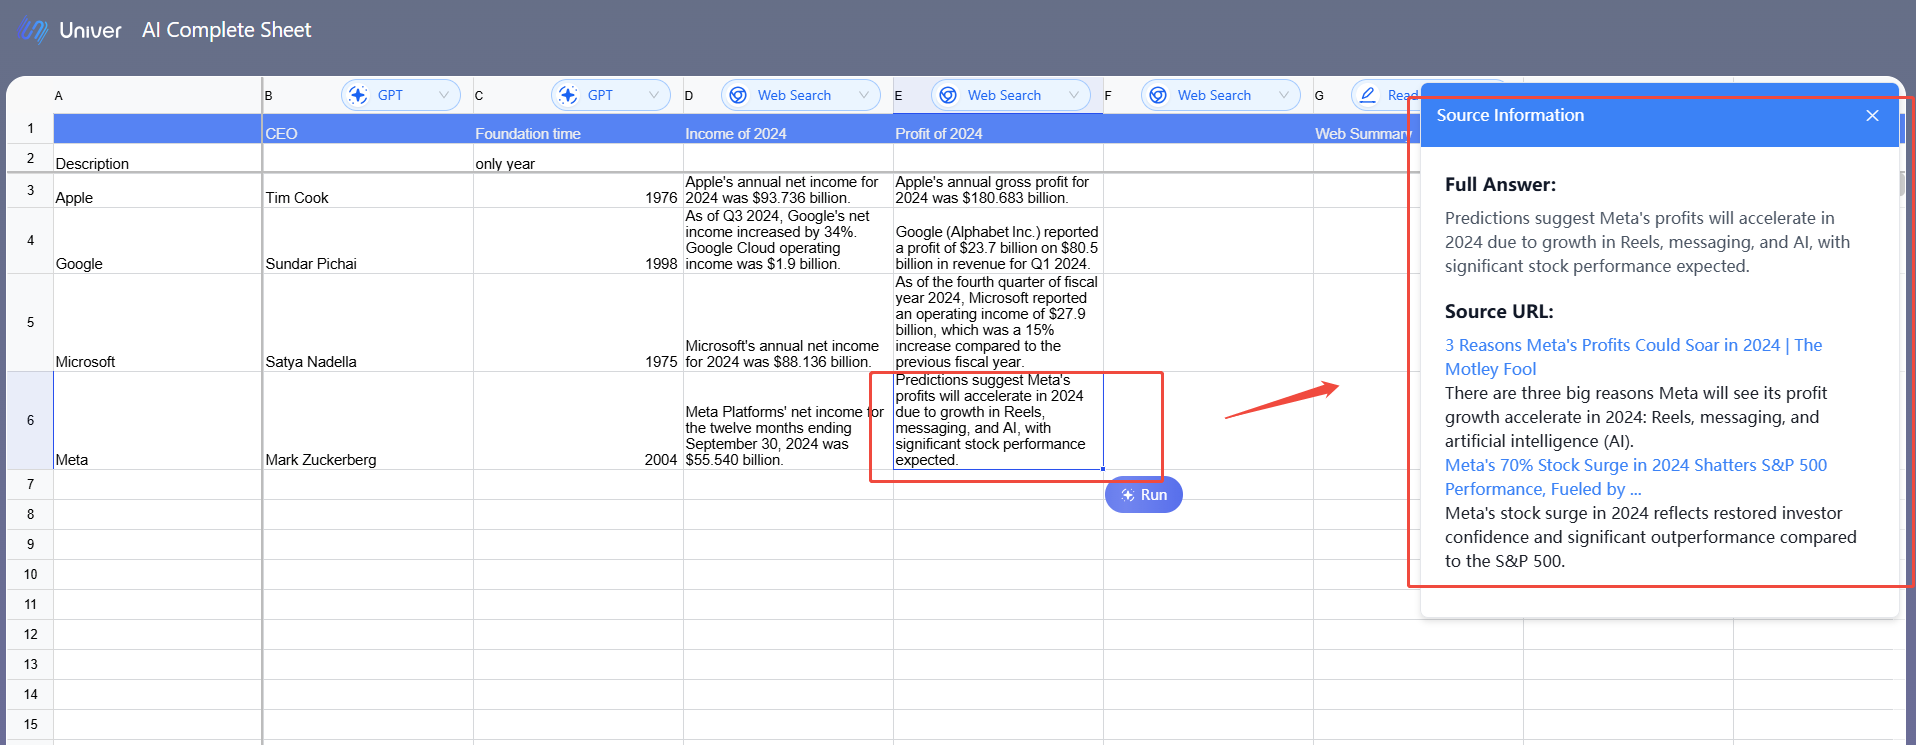Click the Univer logo icon

(x=33, y=30)
